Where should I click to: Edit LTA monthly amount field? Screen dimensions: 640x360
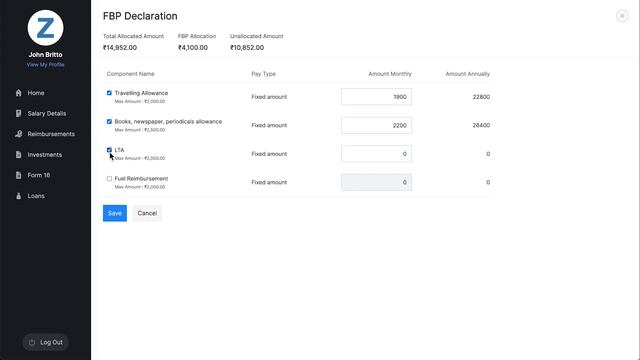pyautogui.click(x=376, y=154)
